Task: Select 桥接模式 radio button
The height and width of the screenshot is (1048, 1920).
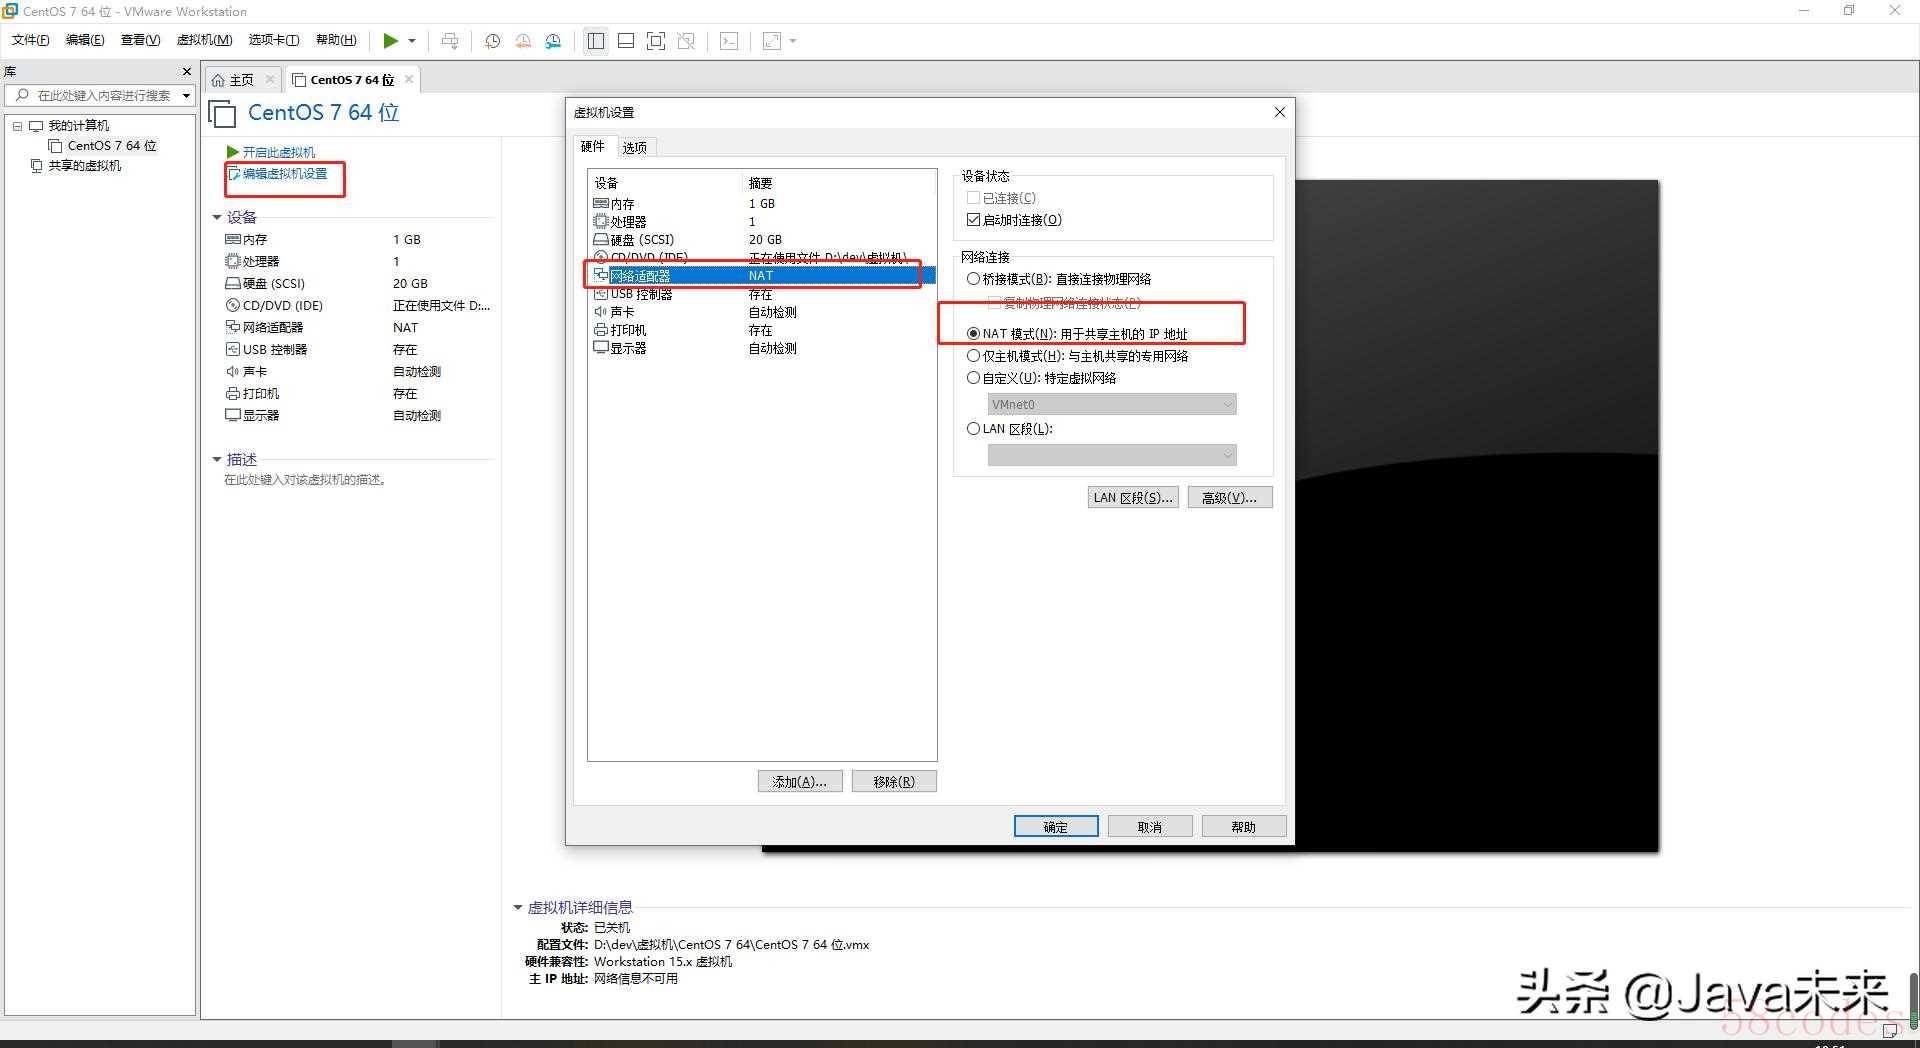Action: tap(973, 279)
